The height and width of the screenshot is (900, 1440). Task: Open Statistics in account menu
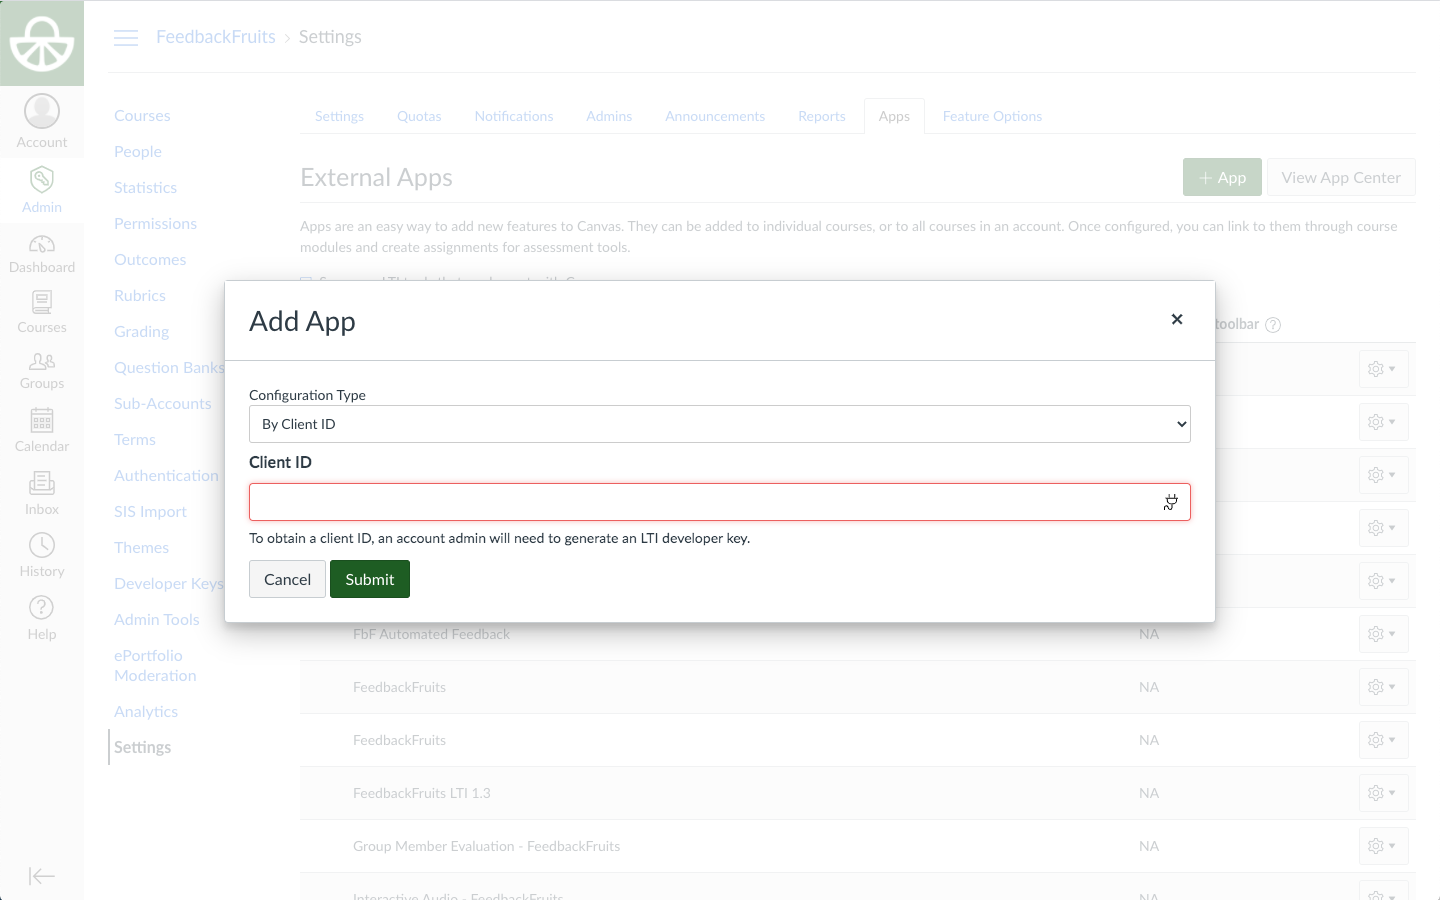(145, 188)
